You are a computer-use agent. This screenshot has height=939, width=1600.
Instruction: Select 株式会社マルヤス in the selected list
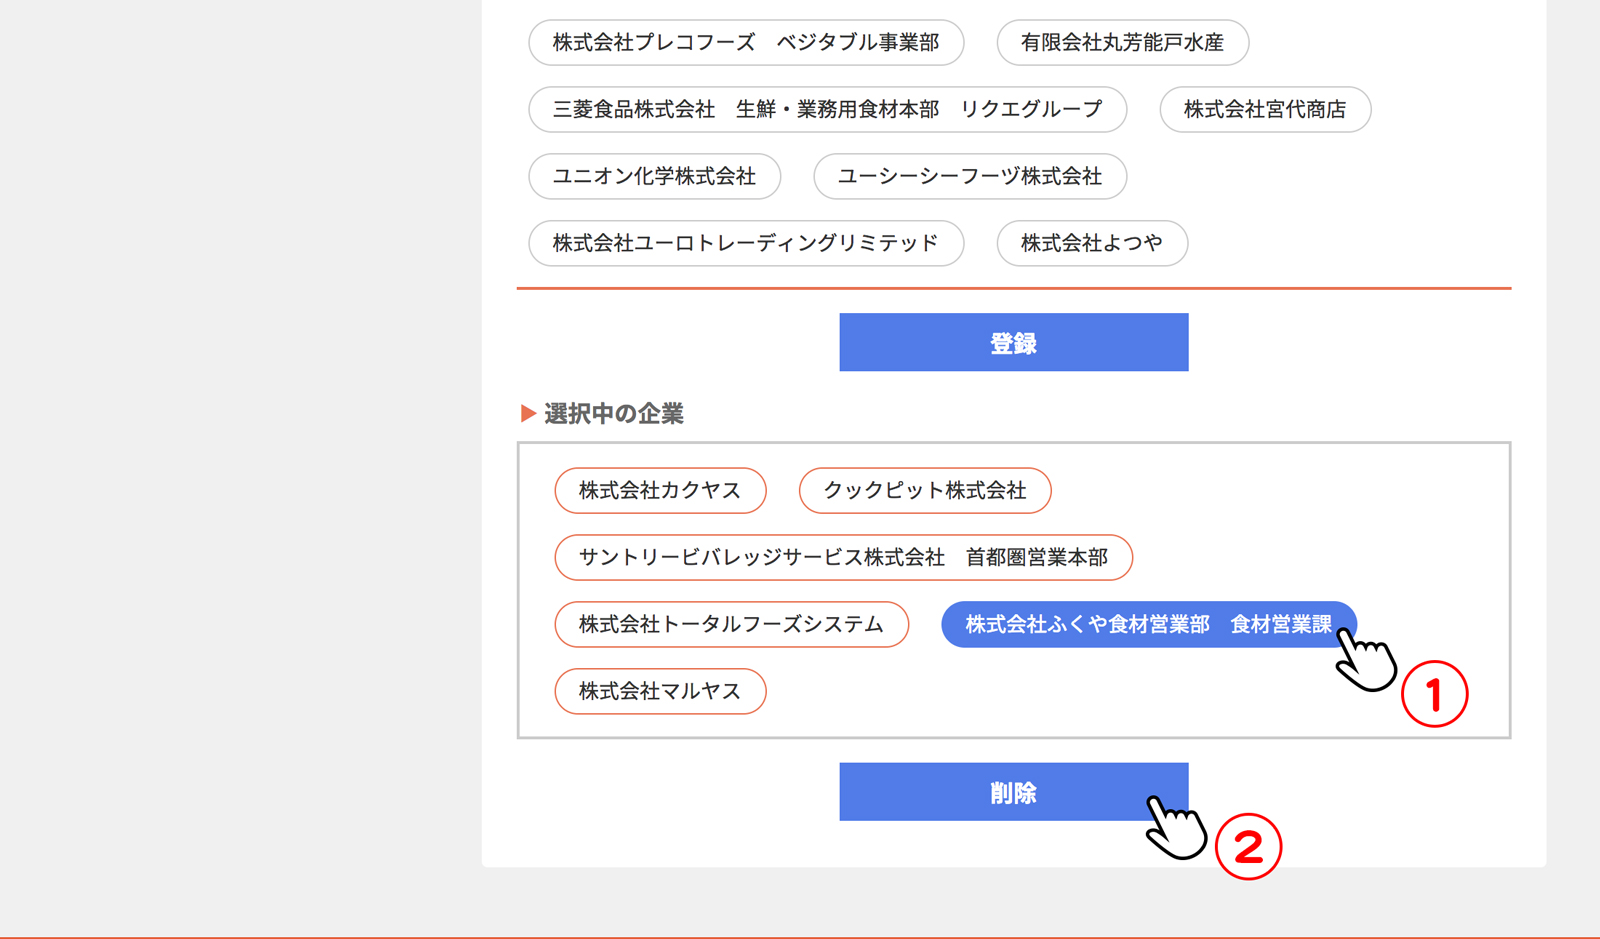660,692
